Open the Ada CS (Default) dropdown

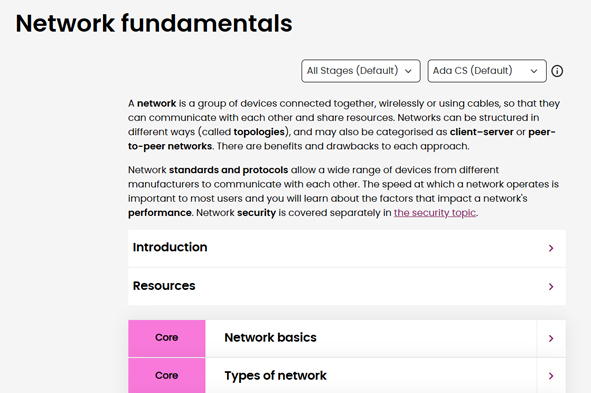(x=487, y=71)
